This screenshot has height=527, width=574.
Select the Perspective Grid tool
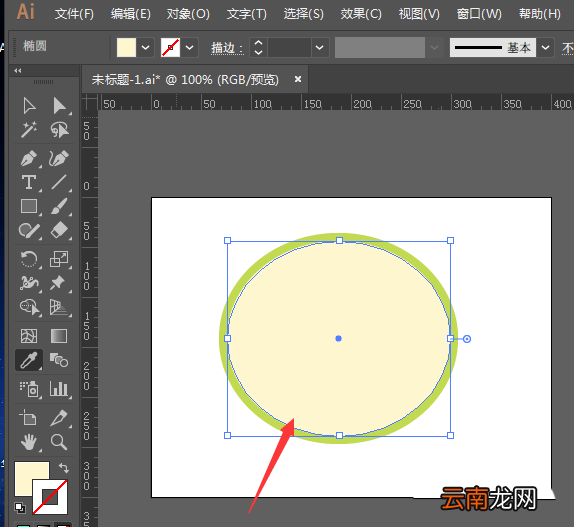coord(59,307)
